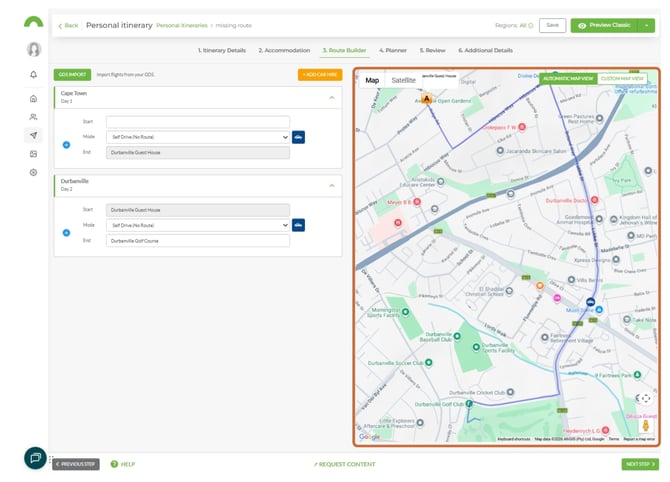Open the contacts people icon in the sidebar

tap(33, 117)
